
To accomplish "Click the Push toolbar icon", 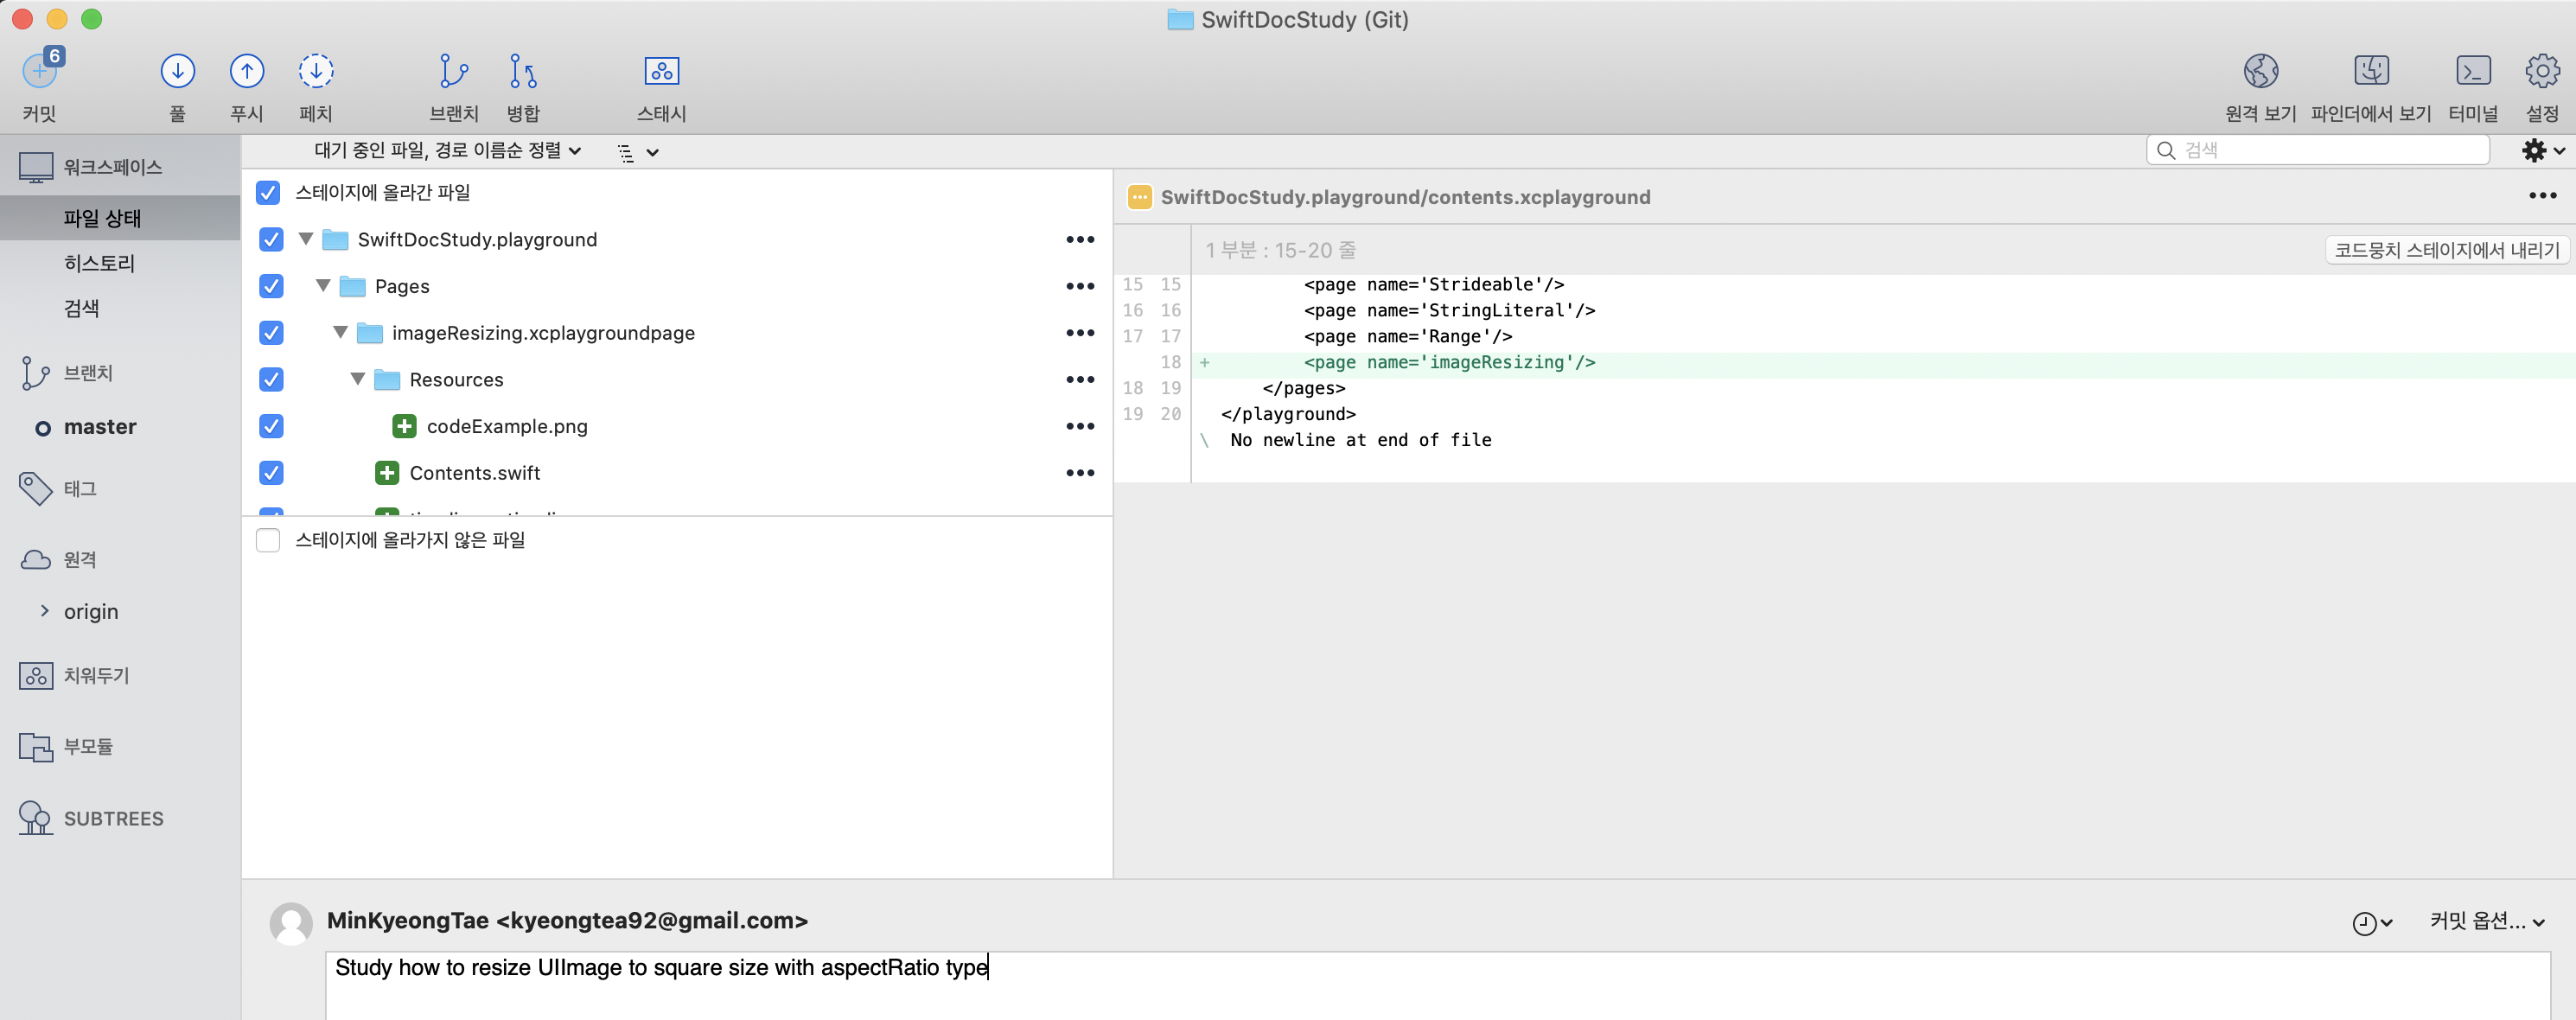I will click(x=246, y=71).
